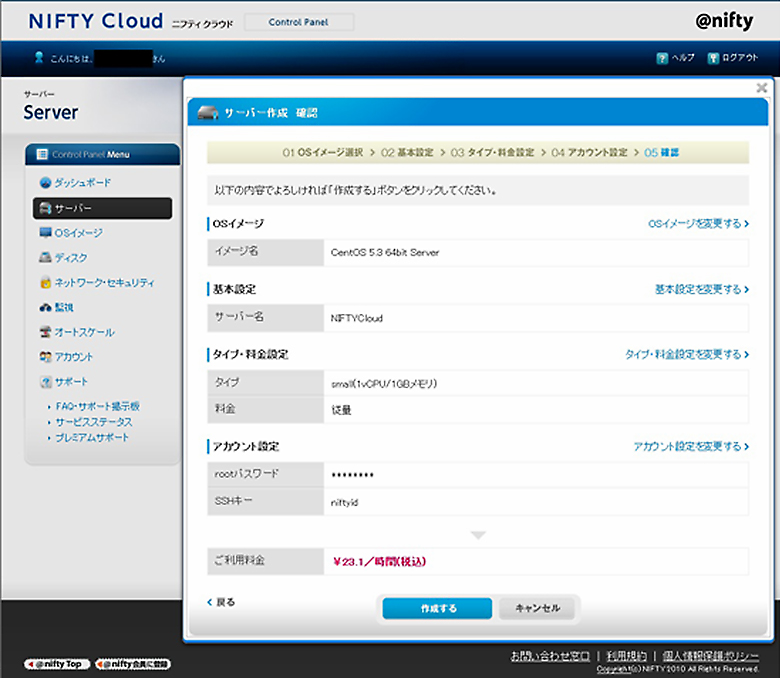
Task: Click OSイメージを変更する link
Action: 698,224
